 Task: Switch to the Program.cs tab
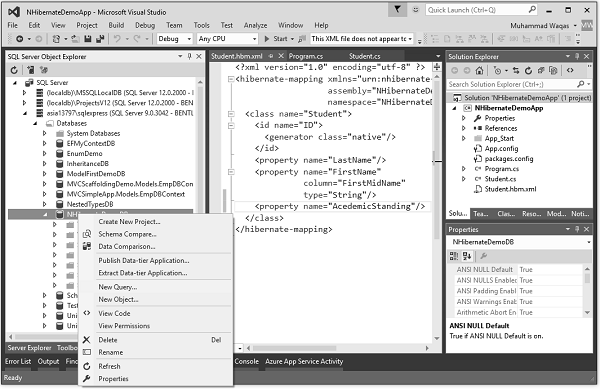(306, 56)
